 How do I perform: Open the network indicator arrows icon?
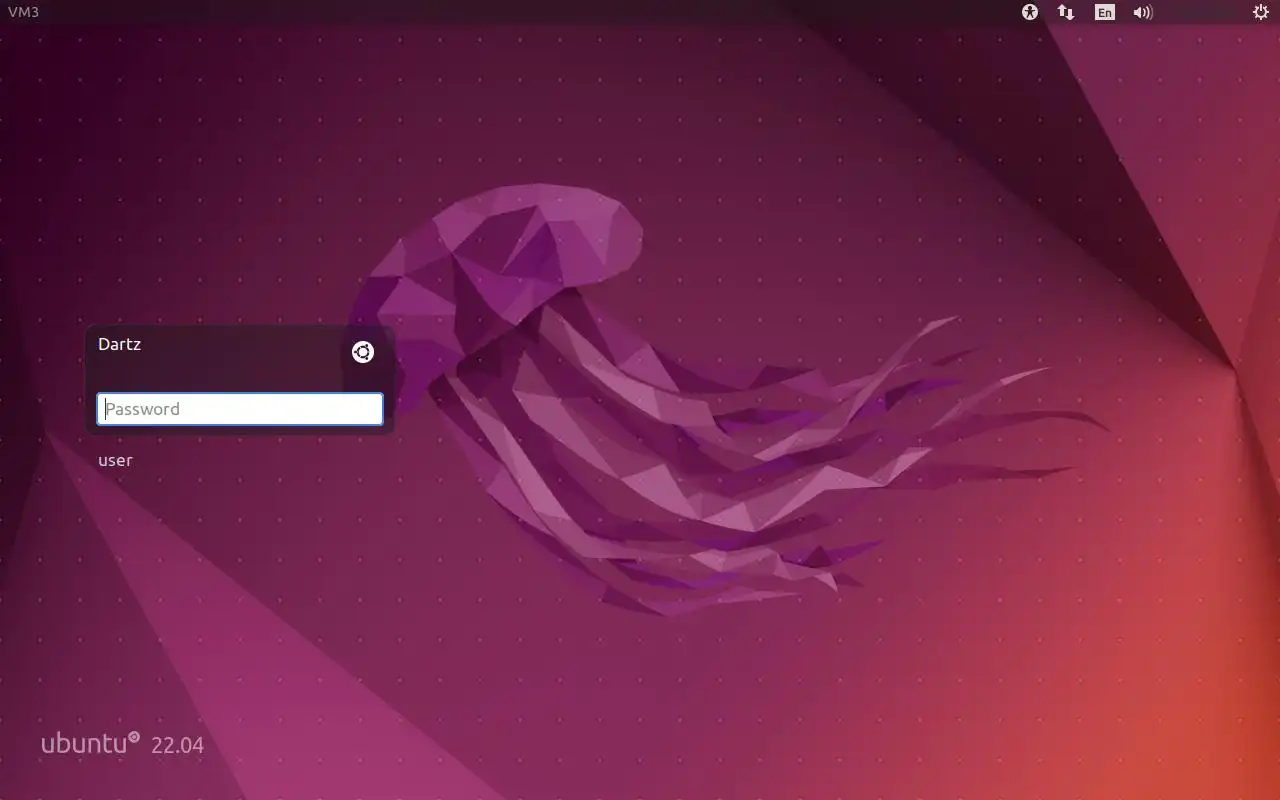(1066, 12)
